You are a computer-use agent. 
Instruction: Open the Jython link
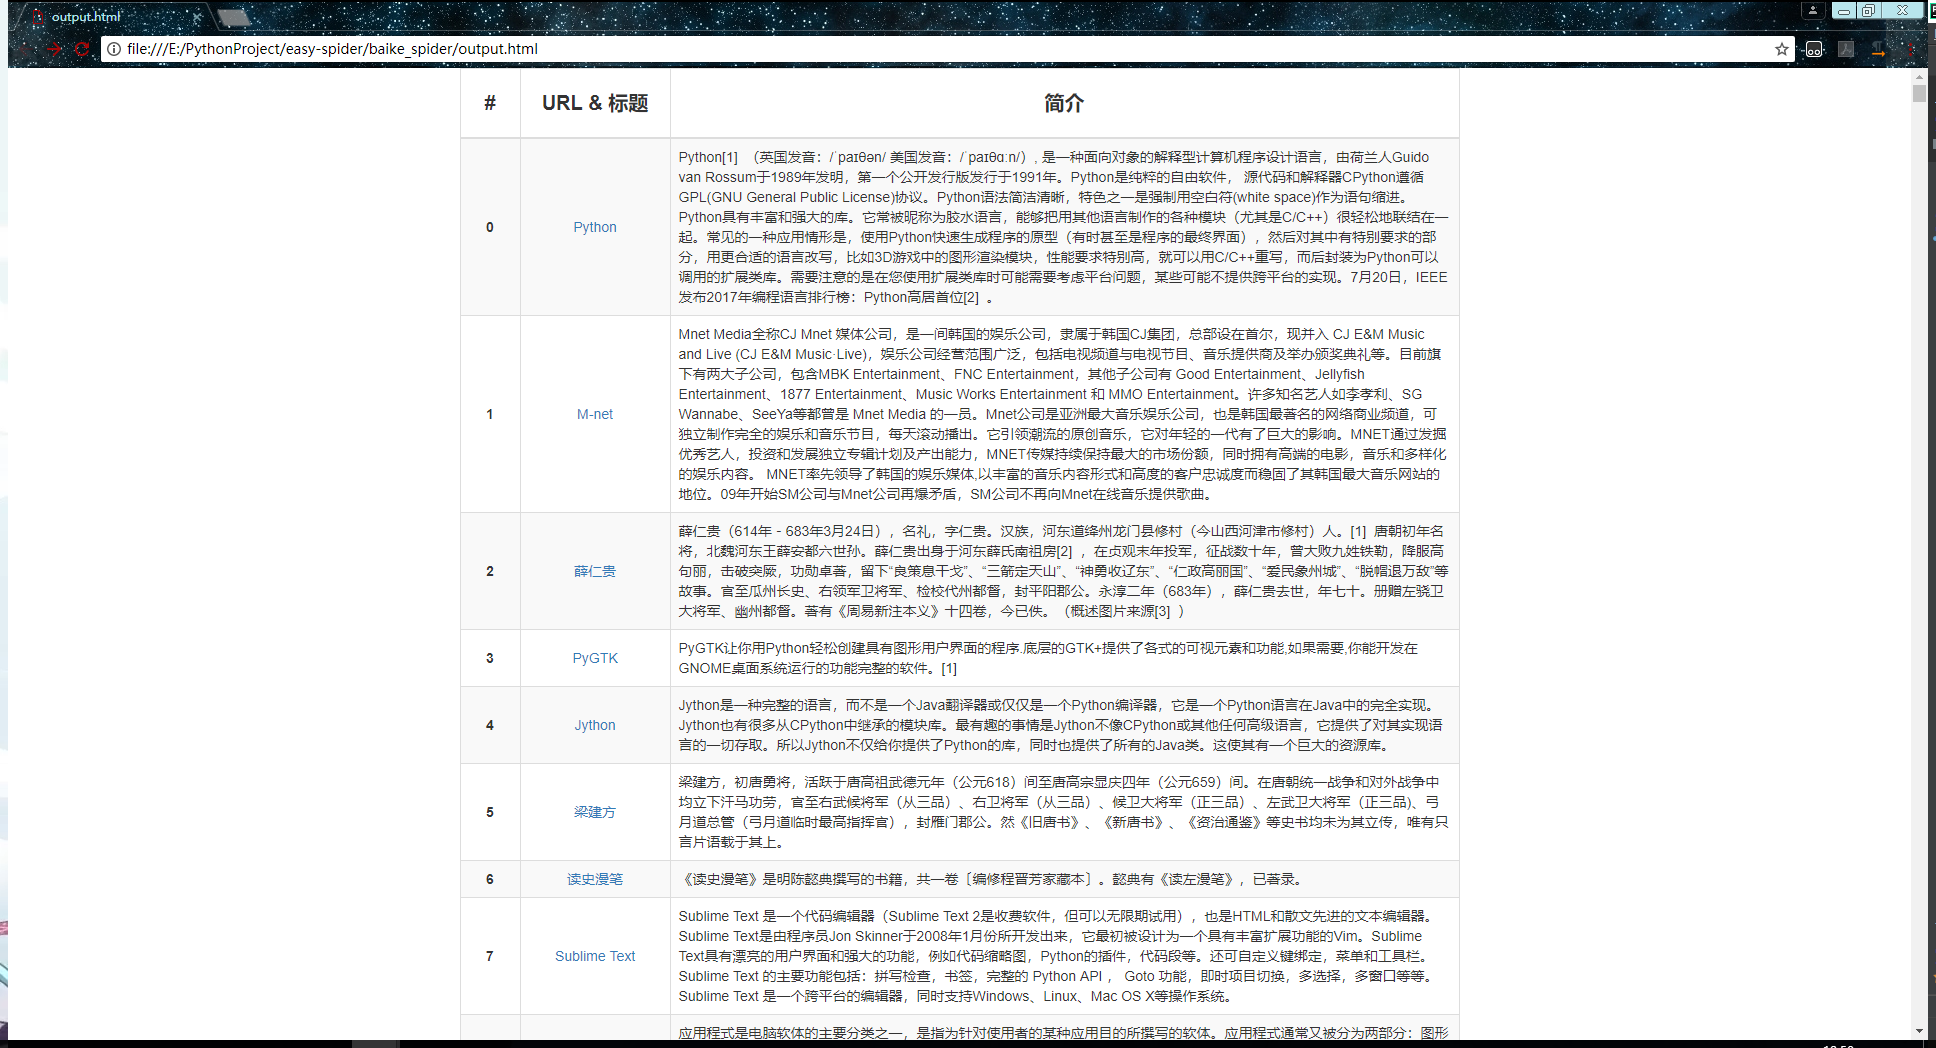595,725
